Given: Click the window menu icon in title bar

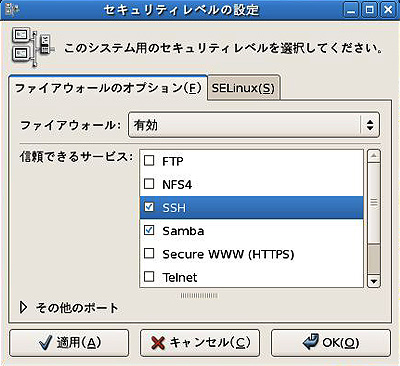Looking at the screenshot, I should tap(10, 9).
